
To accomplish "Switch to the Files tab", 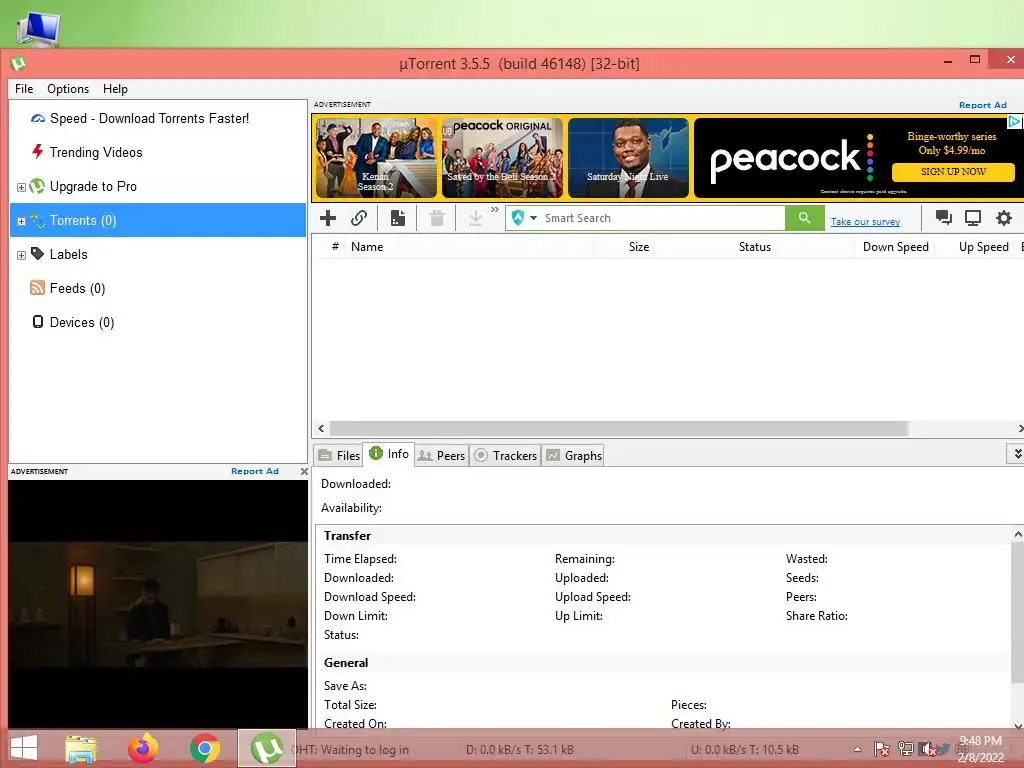I will click(x=339, y=455).
